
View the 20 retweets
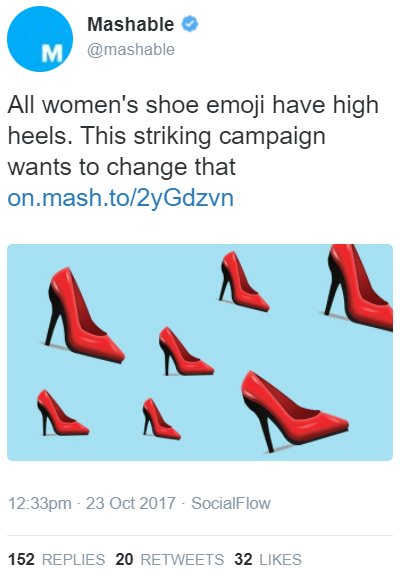(x=170, y=560)
